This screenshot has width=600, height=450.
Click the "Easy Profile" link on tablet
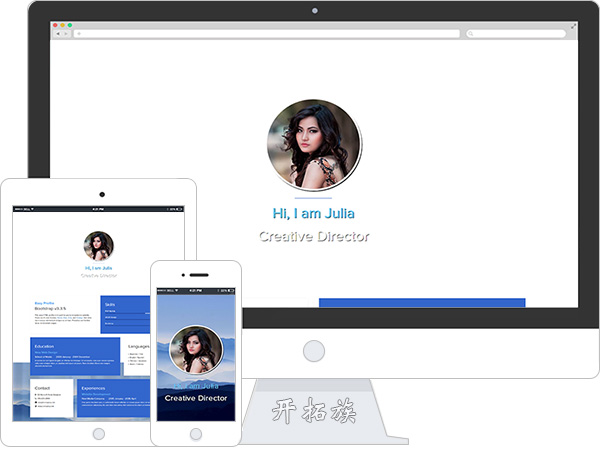[44, 303]
